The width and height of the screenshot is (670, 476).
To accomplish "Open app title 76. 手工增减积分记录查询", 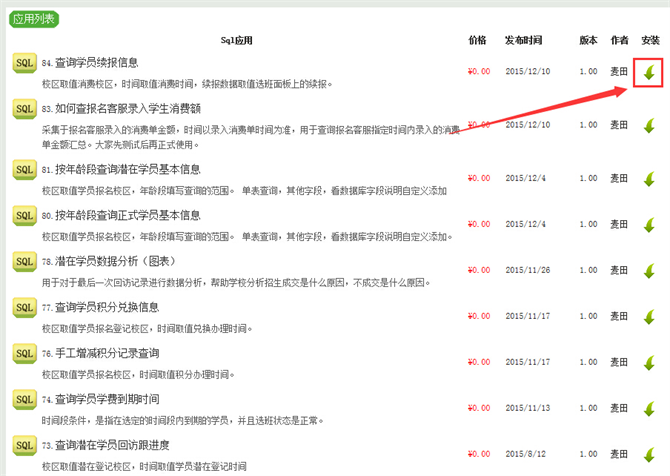I will point(100,353).
